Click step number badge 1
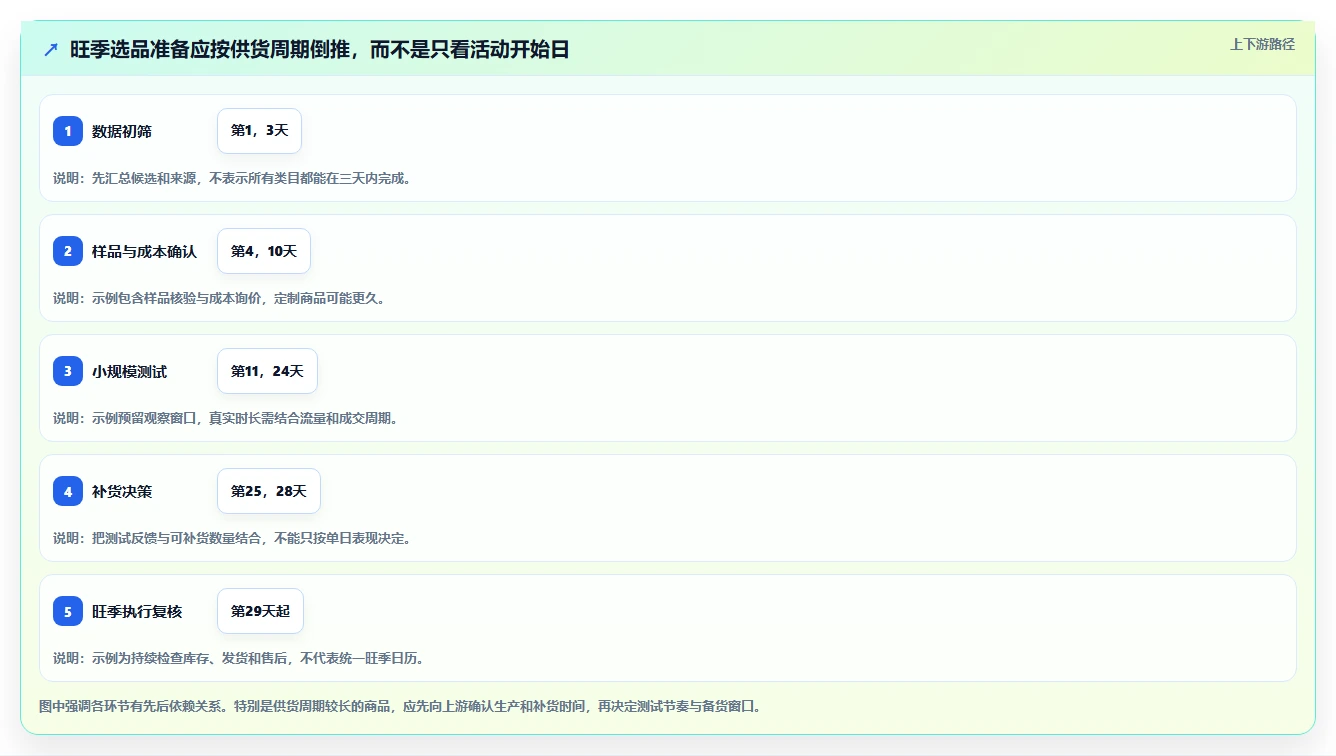Screen dimensions: 1336x756 coord(68,131)
